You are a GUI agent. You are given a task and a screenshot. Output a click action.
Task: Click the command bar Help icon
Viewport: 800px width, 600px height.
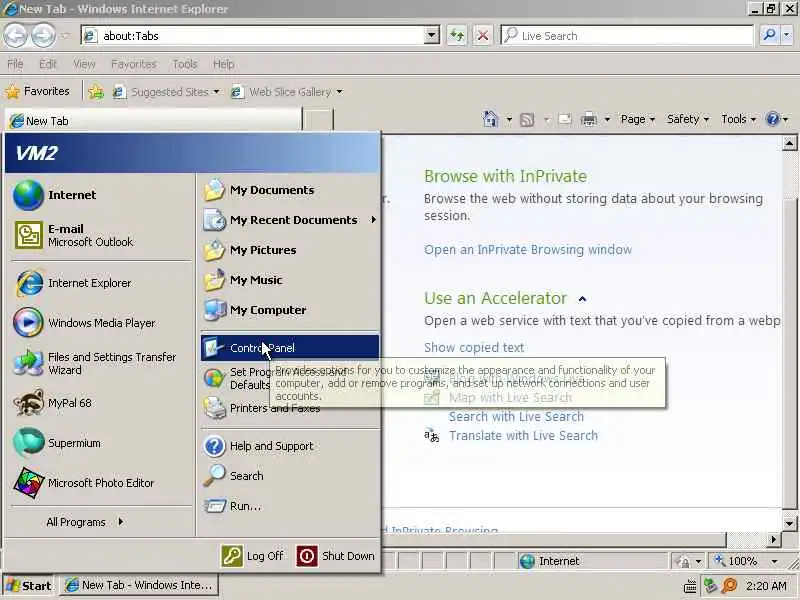pos(772,119)
